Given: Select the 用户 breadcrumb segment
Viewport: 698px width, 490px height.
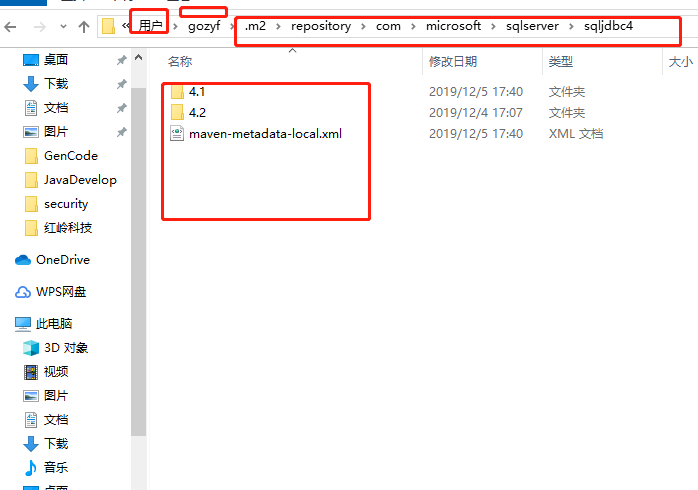Looking at the screenshot, I should 150,26.
